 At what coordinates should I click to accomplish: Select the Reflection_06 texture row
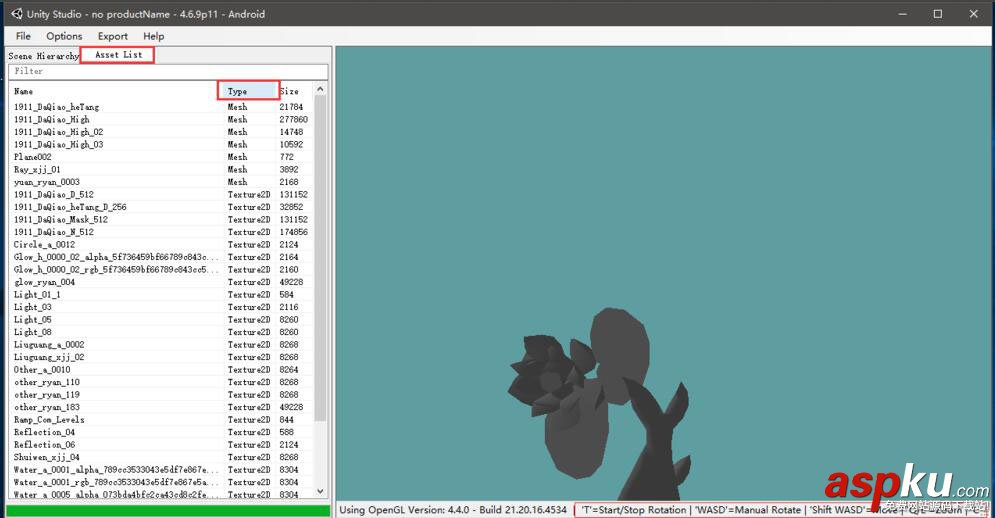[x=162, y=444]
